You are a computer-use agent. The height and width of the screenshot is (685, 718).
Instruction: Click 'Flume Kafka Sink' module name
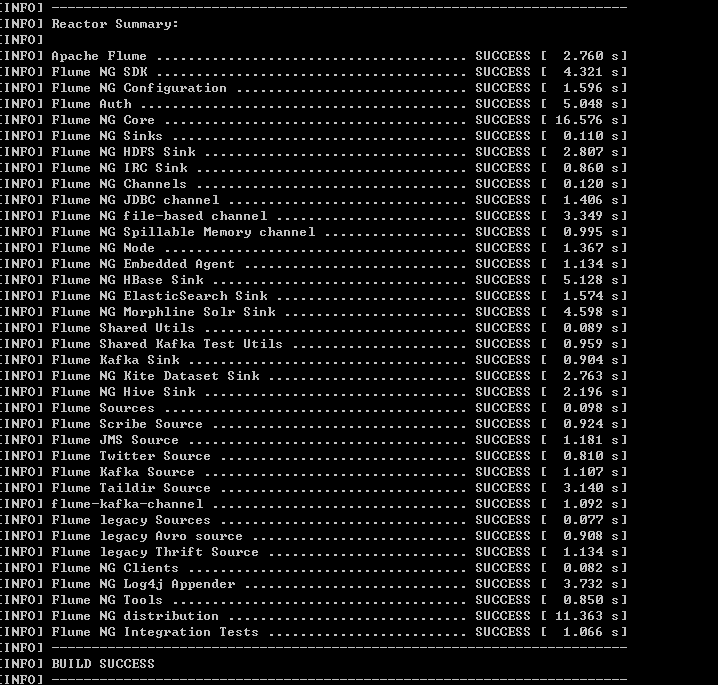click(x=115, y=360)
